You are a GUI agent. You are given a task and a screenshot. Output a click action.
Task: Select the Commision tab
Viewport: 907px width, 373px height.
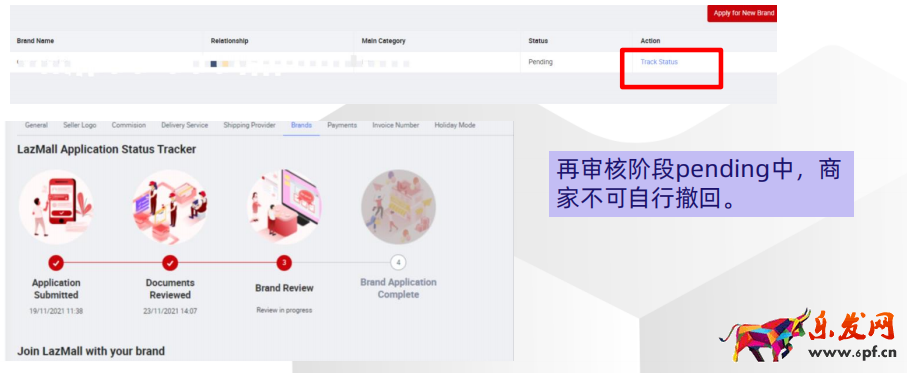click(128, 125)
